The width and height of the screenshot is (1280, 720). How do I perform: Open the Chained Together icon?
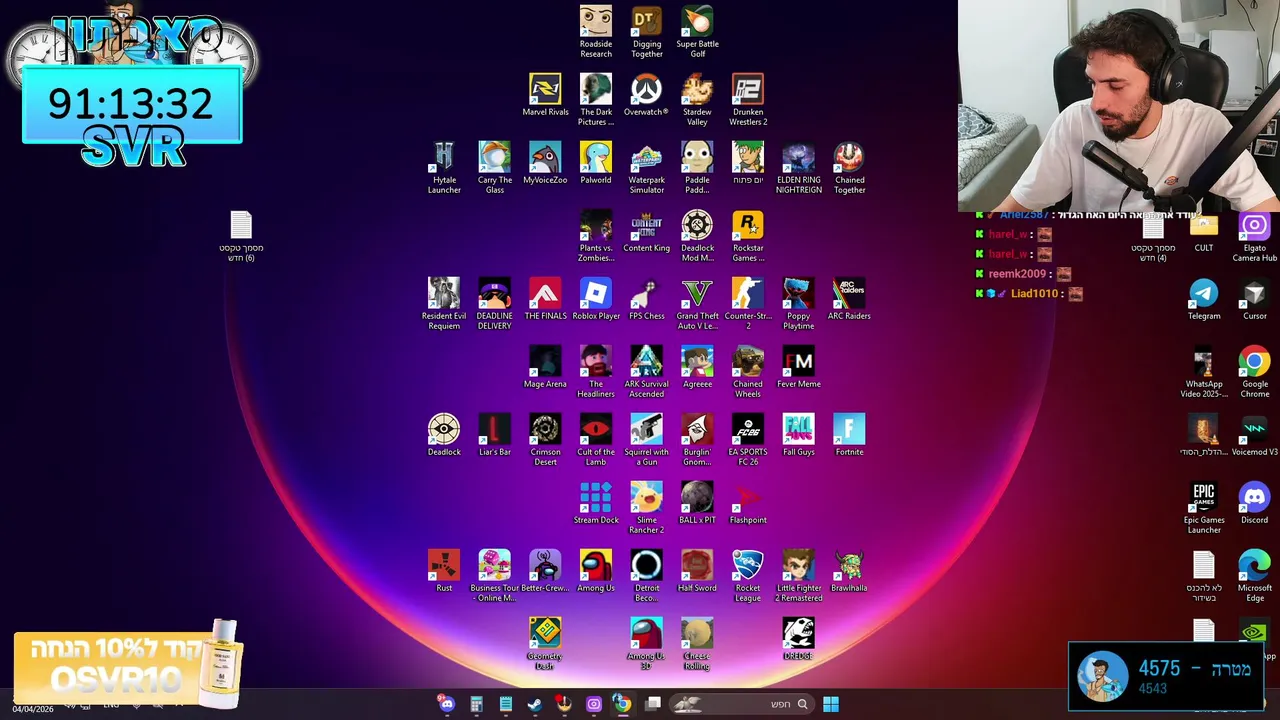[x=849, y=167]
